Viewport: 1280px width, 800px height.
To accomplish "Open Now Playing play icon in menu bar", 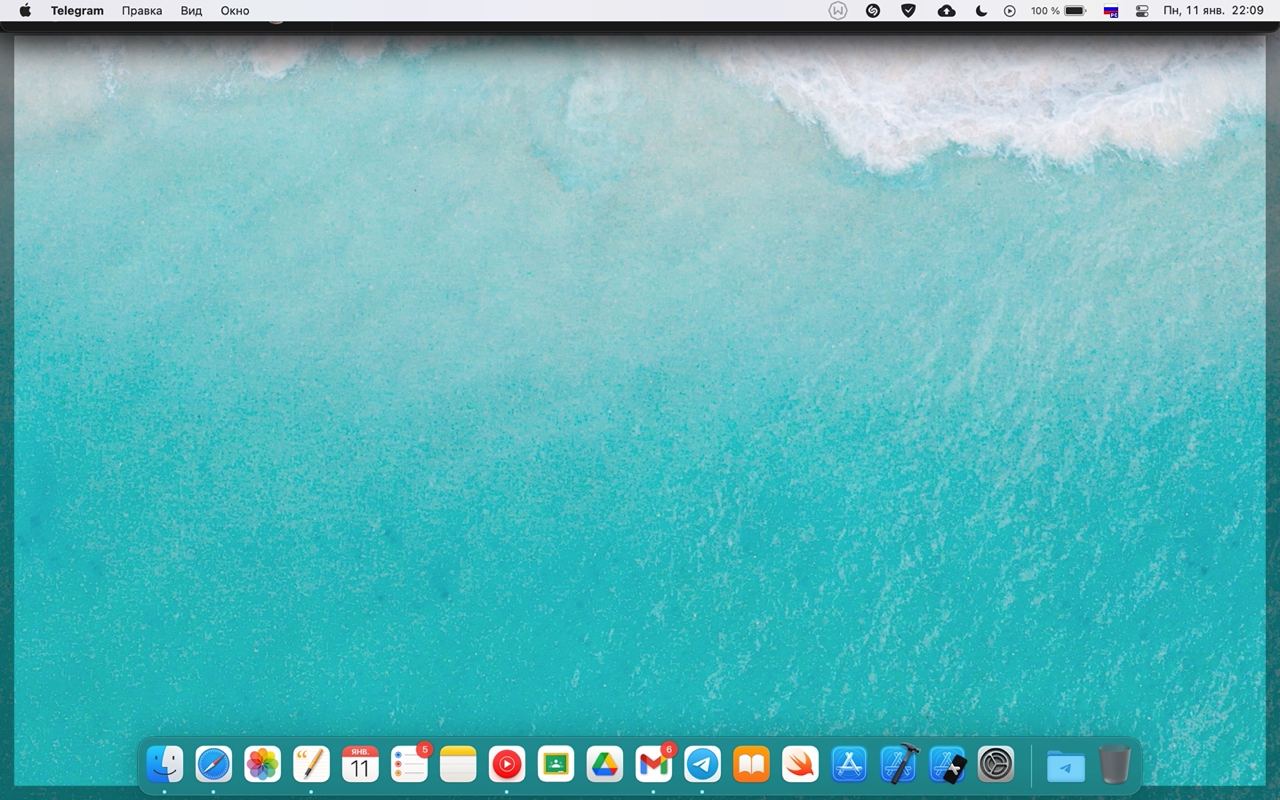I will pos(1010,11).
